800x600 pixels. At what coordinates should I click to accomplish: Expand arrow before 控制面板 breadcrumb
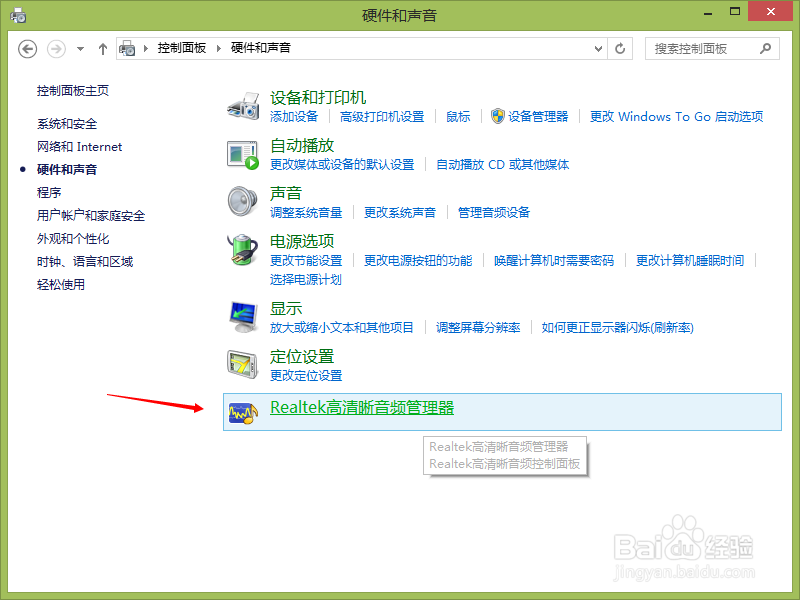[146, 48]
